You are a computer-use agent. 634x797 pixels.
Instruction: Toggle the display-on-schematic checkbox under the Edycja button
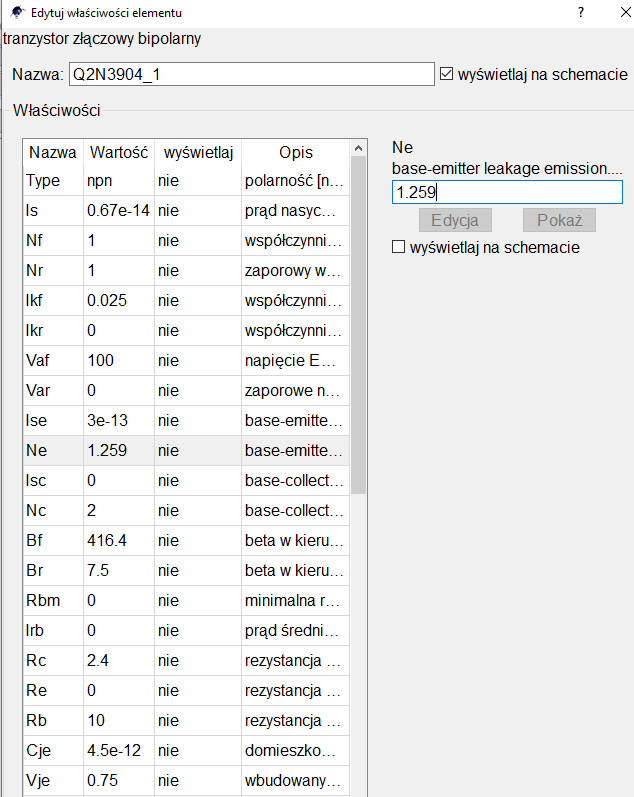click(x=399, y=247)
